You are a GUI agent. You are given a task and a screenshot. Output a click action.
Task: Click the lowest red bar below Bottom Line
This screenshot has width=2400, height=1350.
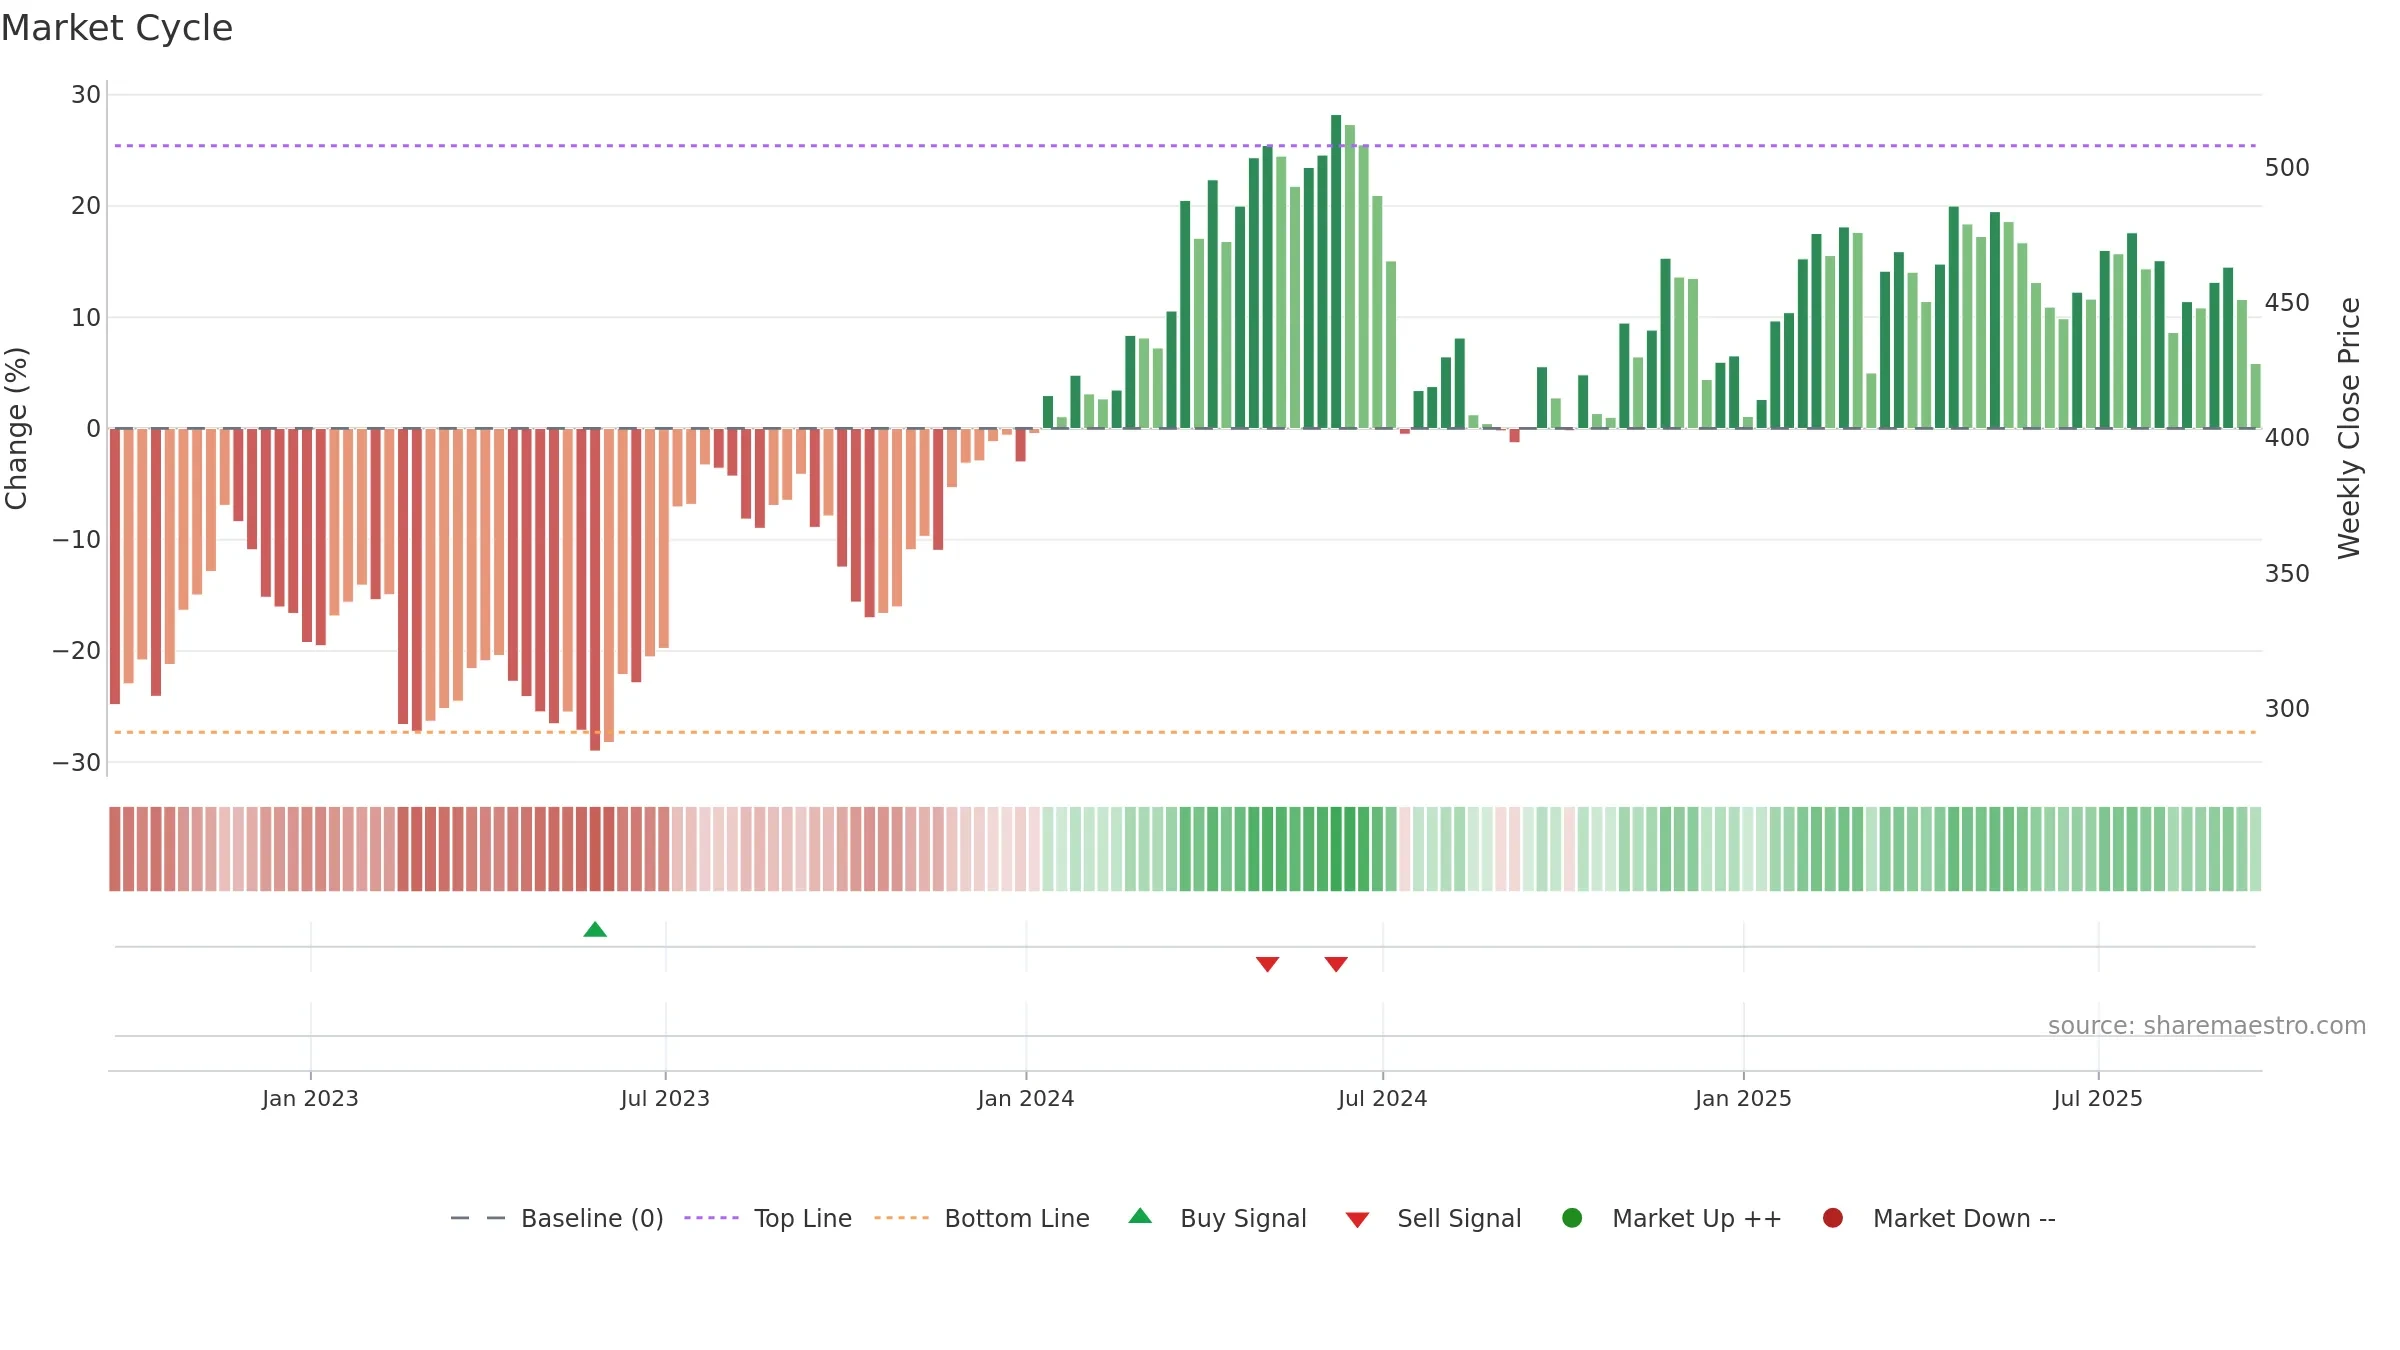595,589
